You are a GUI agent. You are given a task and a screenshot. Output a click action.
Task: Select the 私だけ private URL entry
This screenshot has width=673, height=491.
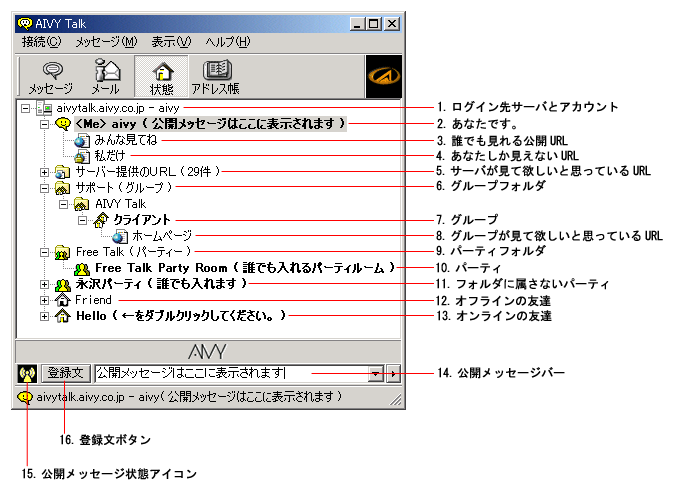[110, 156]
